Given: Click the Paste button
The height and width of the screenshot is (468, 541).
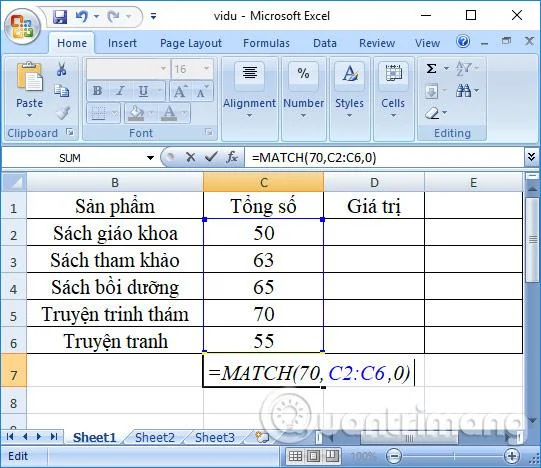Looking at the screenshot, I should tap(29, 90).
